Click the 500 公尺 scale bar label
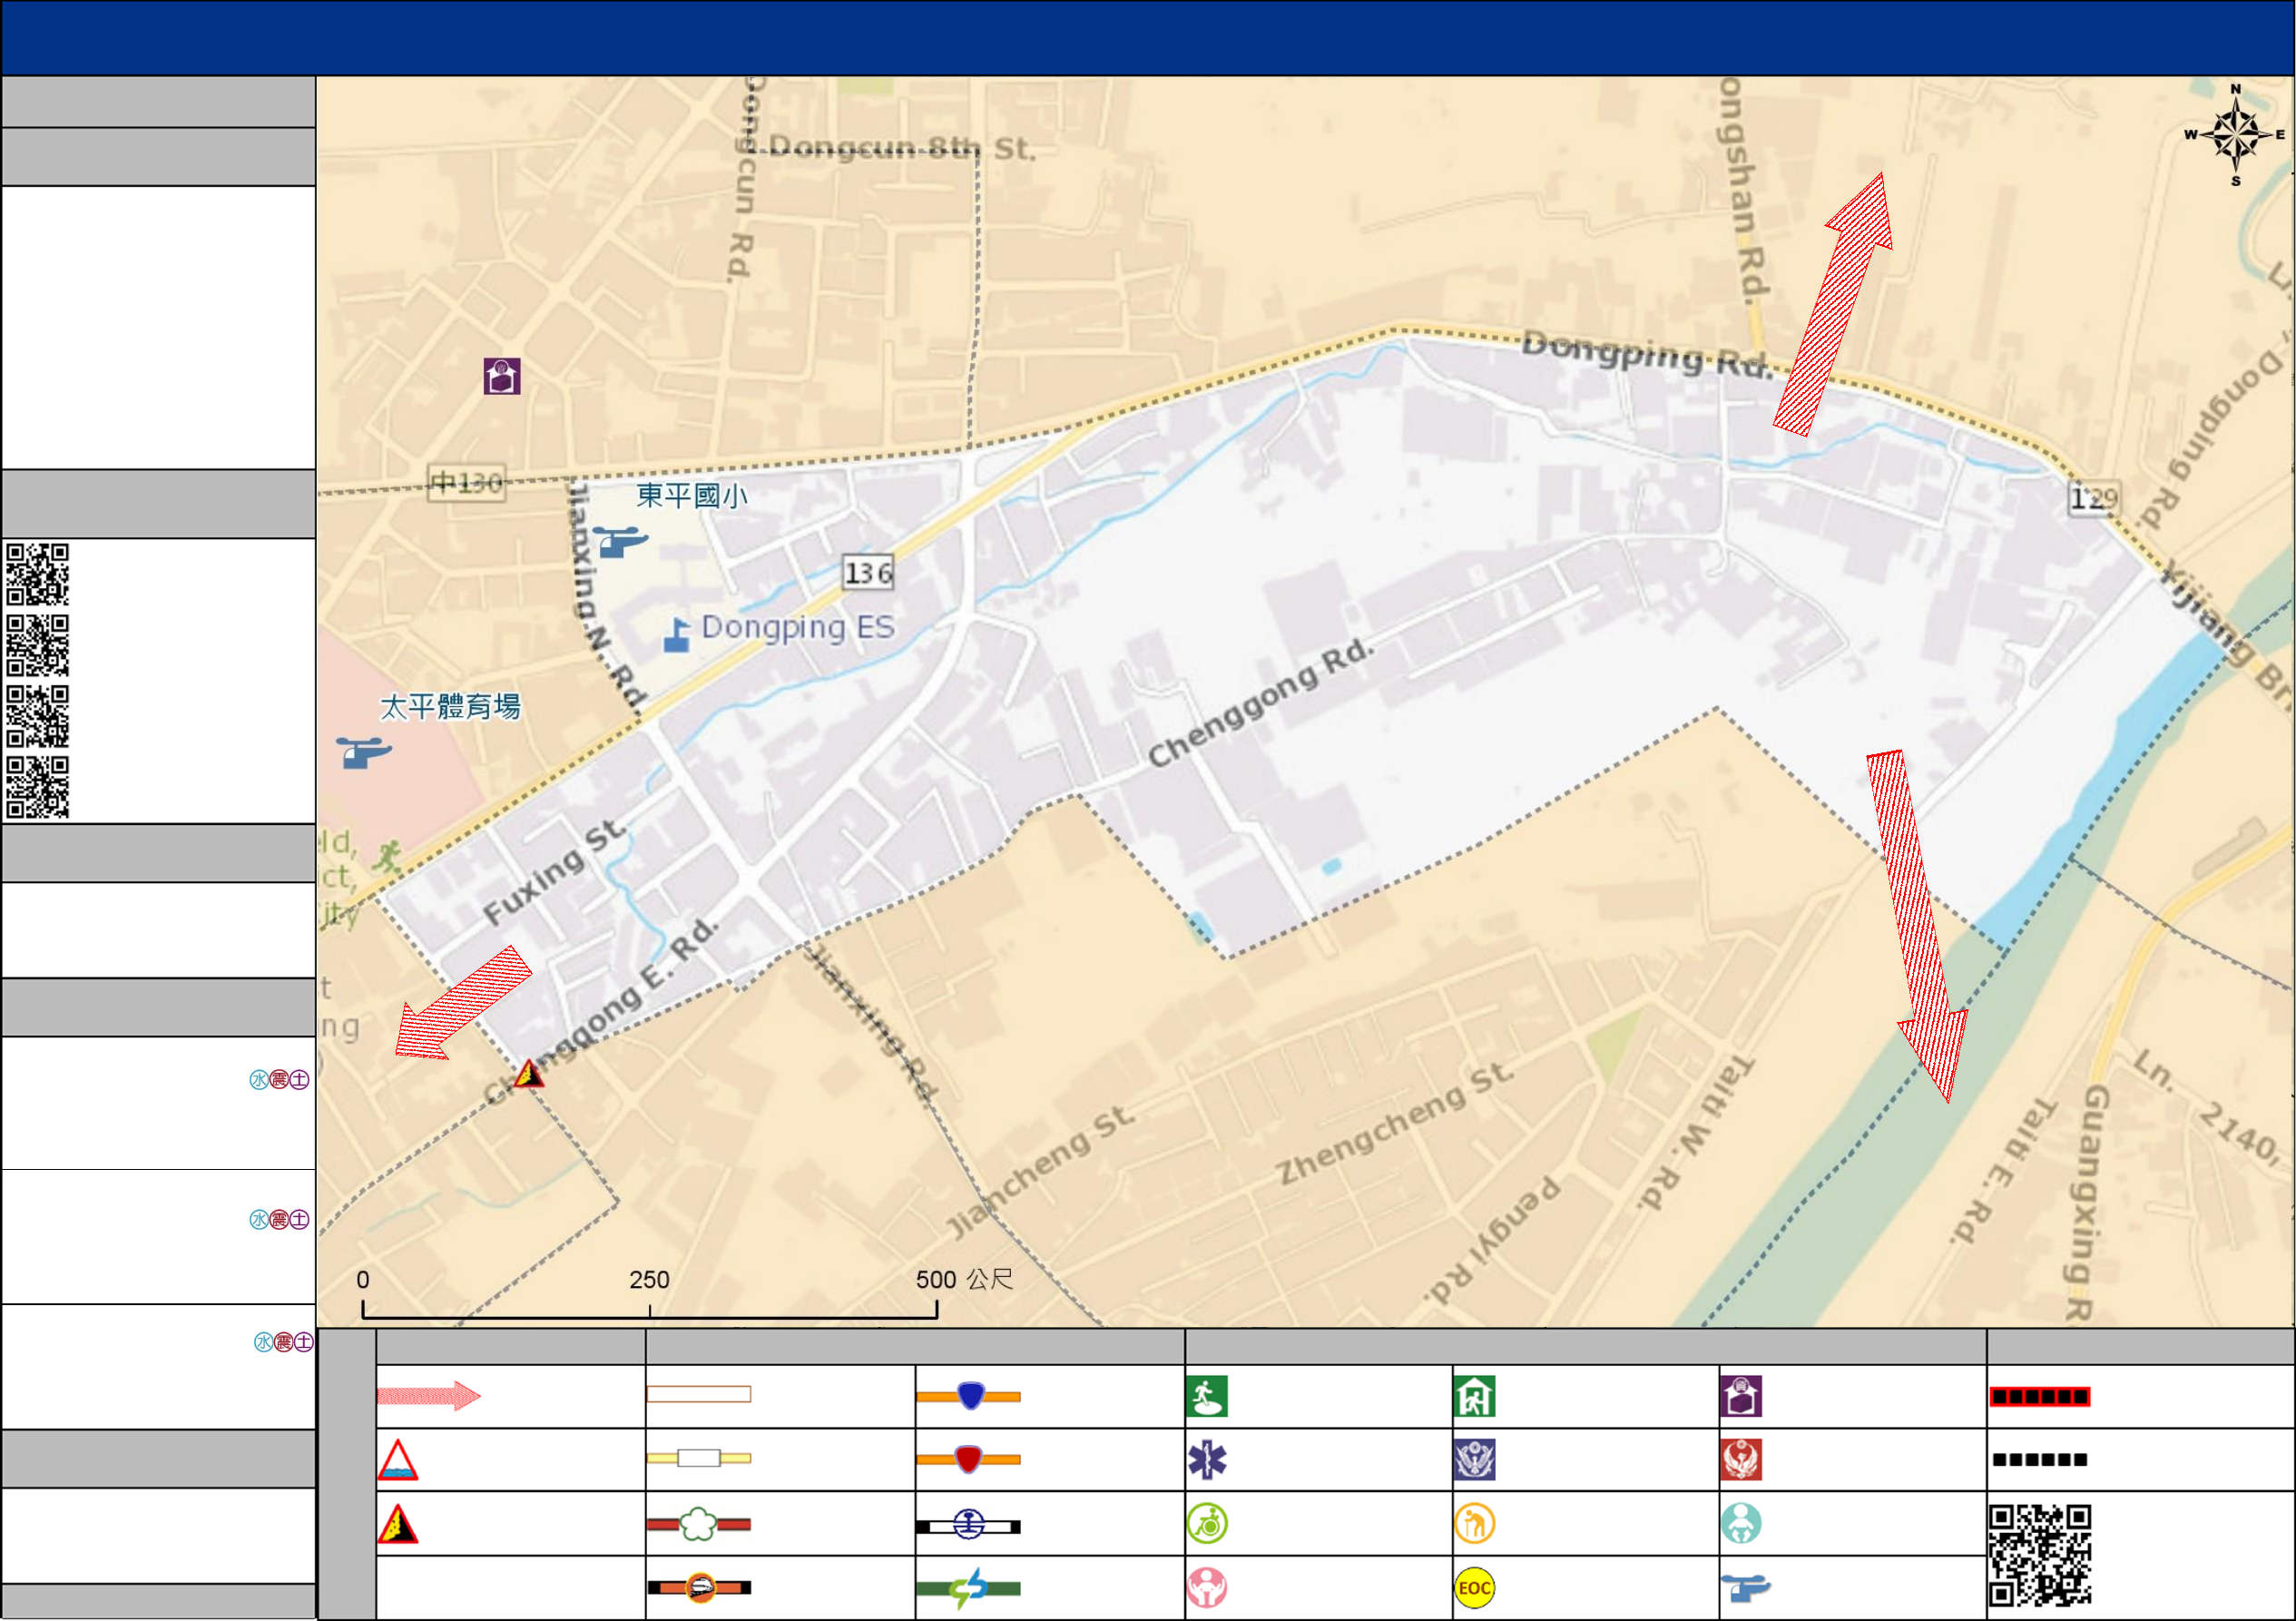 (964, 1279)
